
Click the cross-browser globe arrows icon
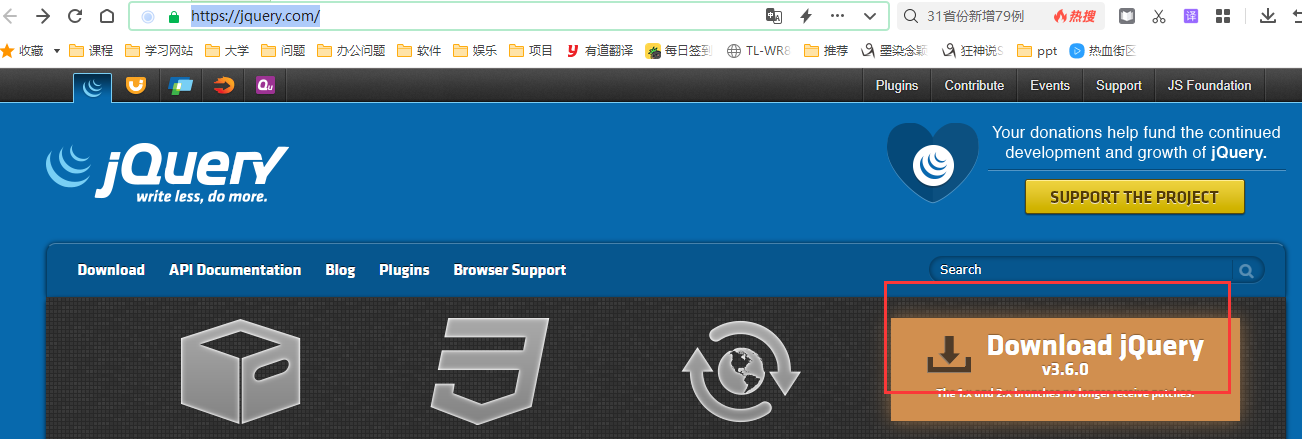point(740,370)
